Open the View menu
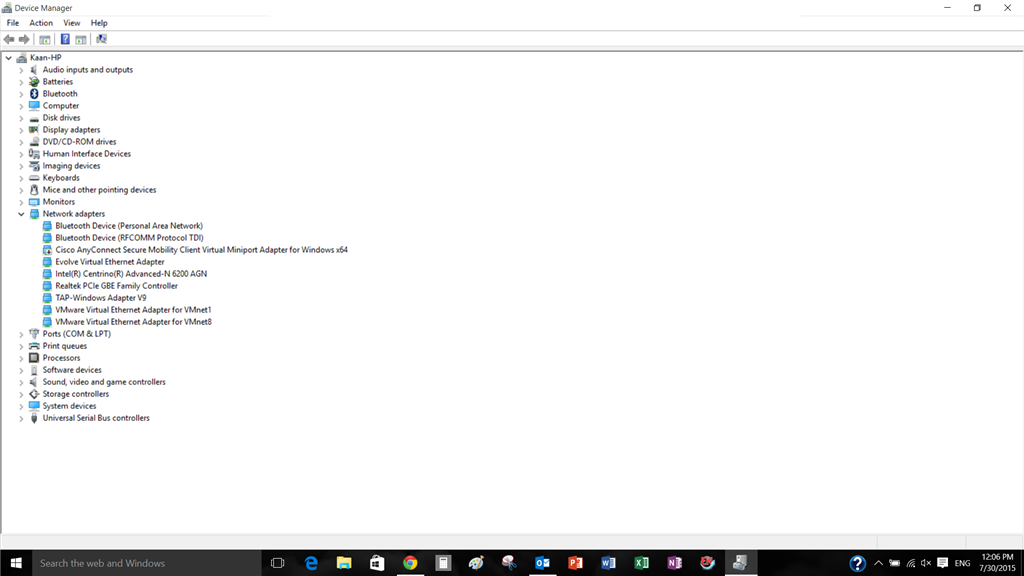 pyautogui.click(x=72, y=23)
